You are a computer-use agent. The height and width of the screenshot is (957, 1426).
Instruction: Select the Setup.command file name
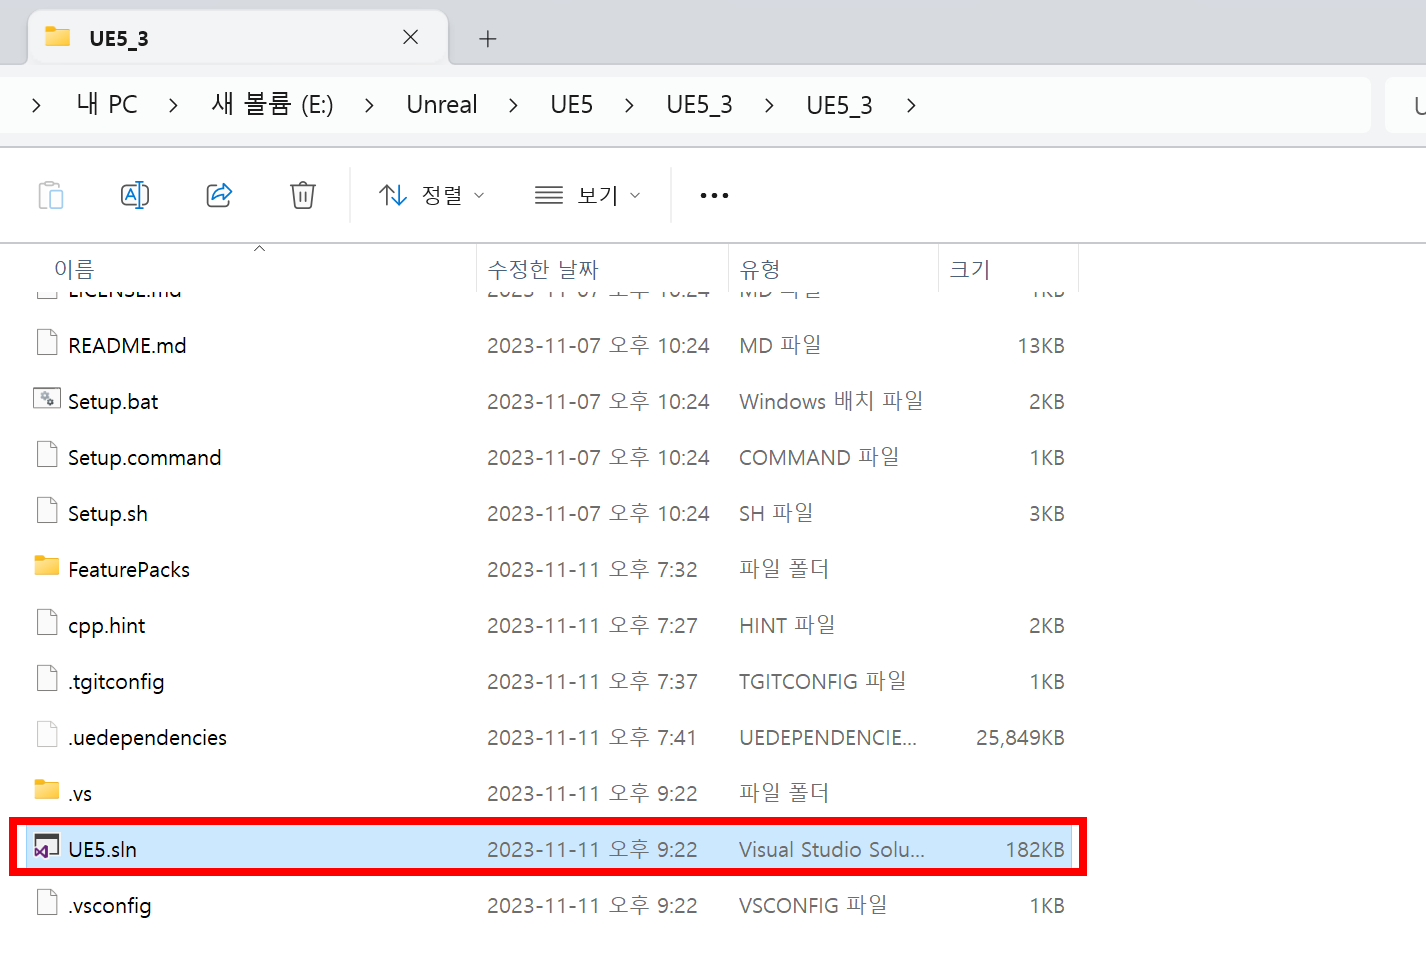[145, 458]
